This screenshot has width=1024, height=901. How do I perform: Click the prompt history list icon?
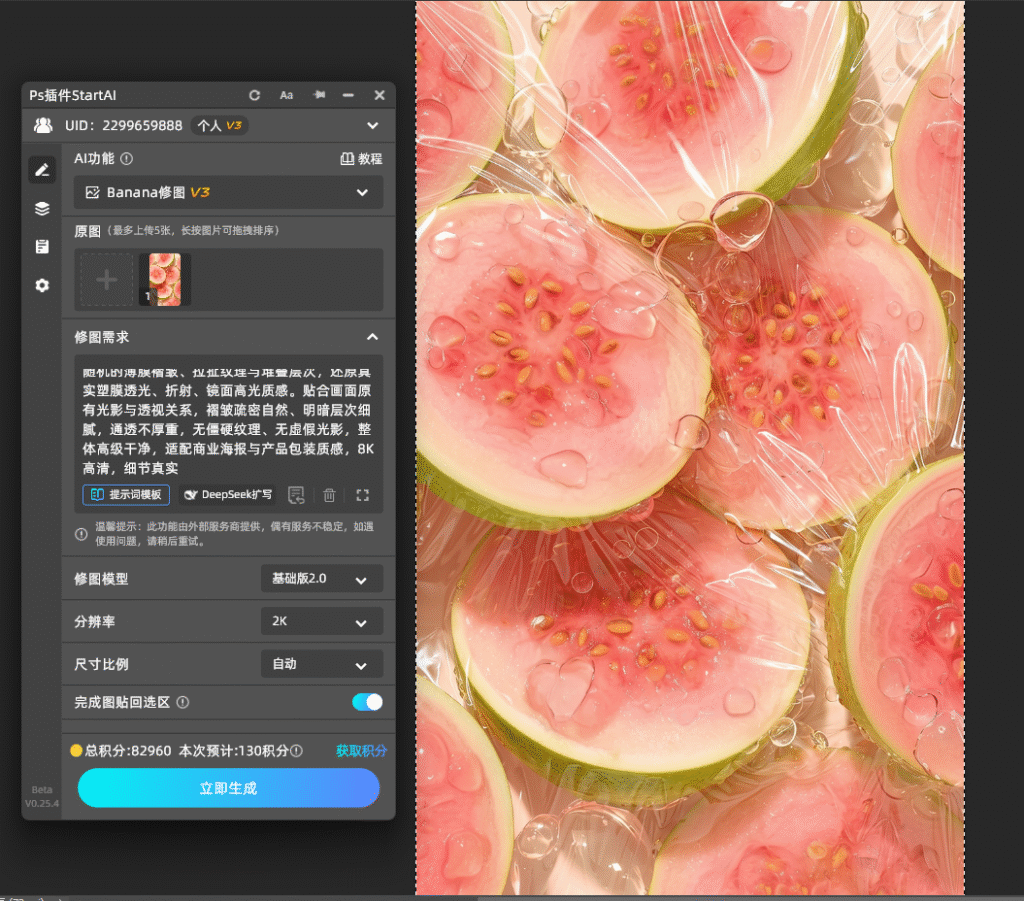pos(296,495)
